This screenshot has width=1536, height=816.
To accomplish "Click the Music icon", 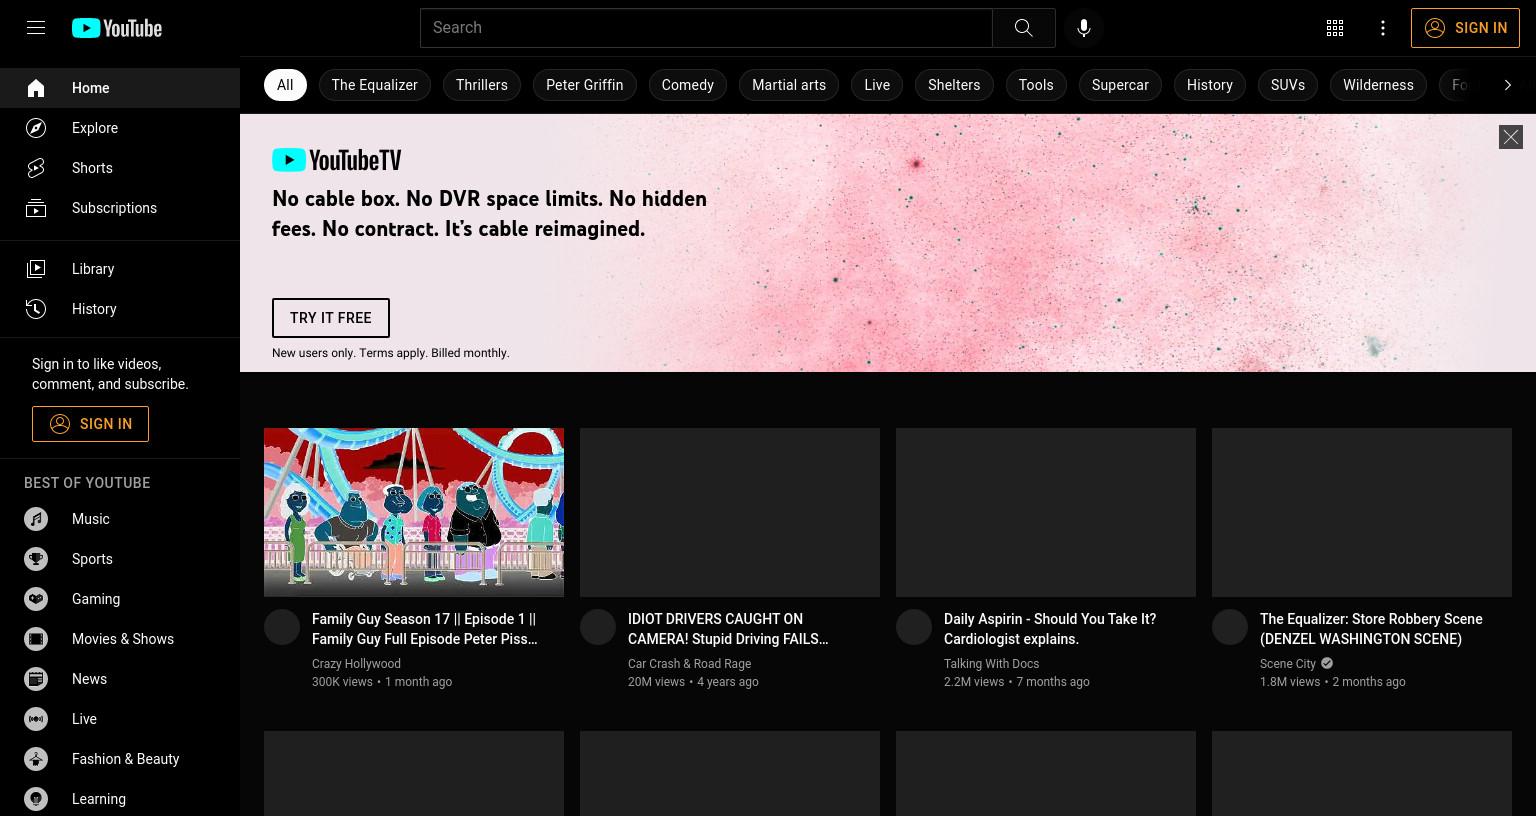I will [x=36, y=519].
